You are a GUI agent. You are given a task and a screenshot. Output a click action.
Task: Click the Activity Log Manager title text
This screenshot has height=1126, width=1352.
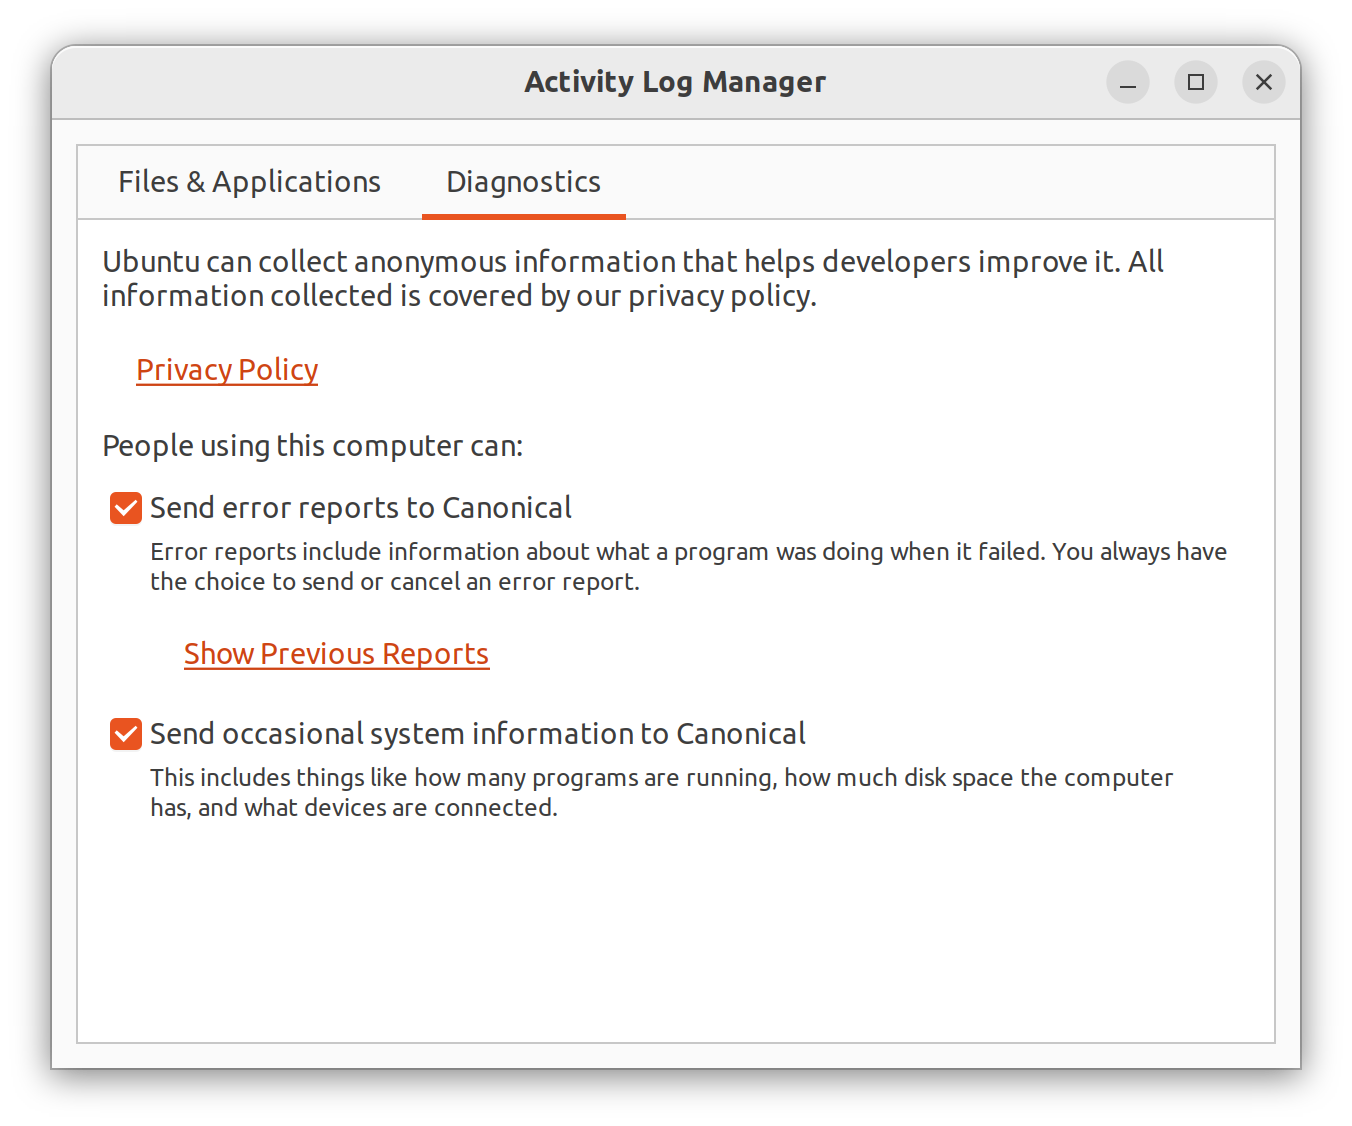point(675,82)
